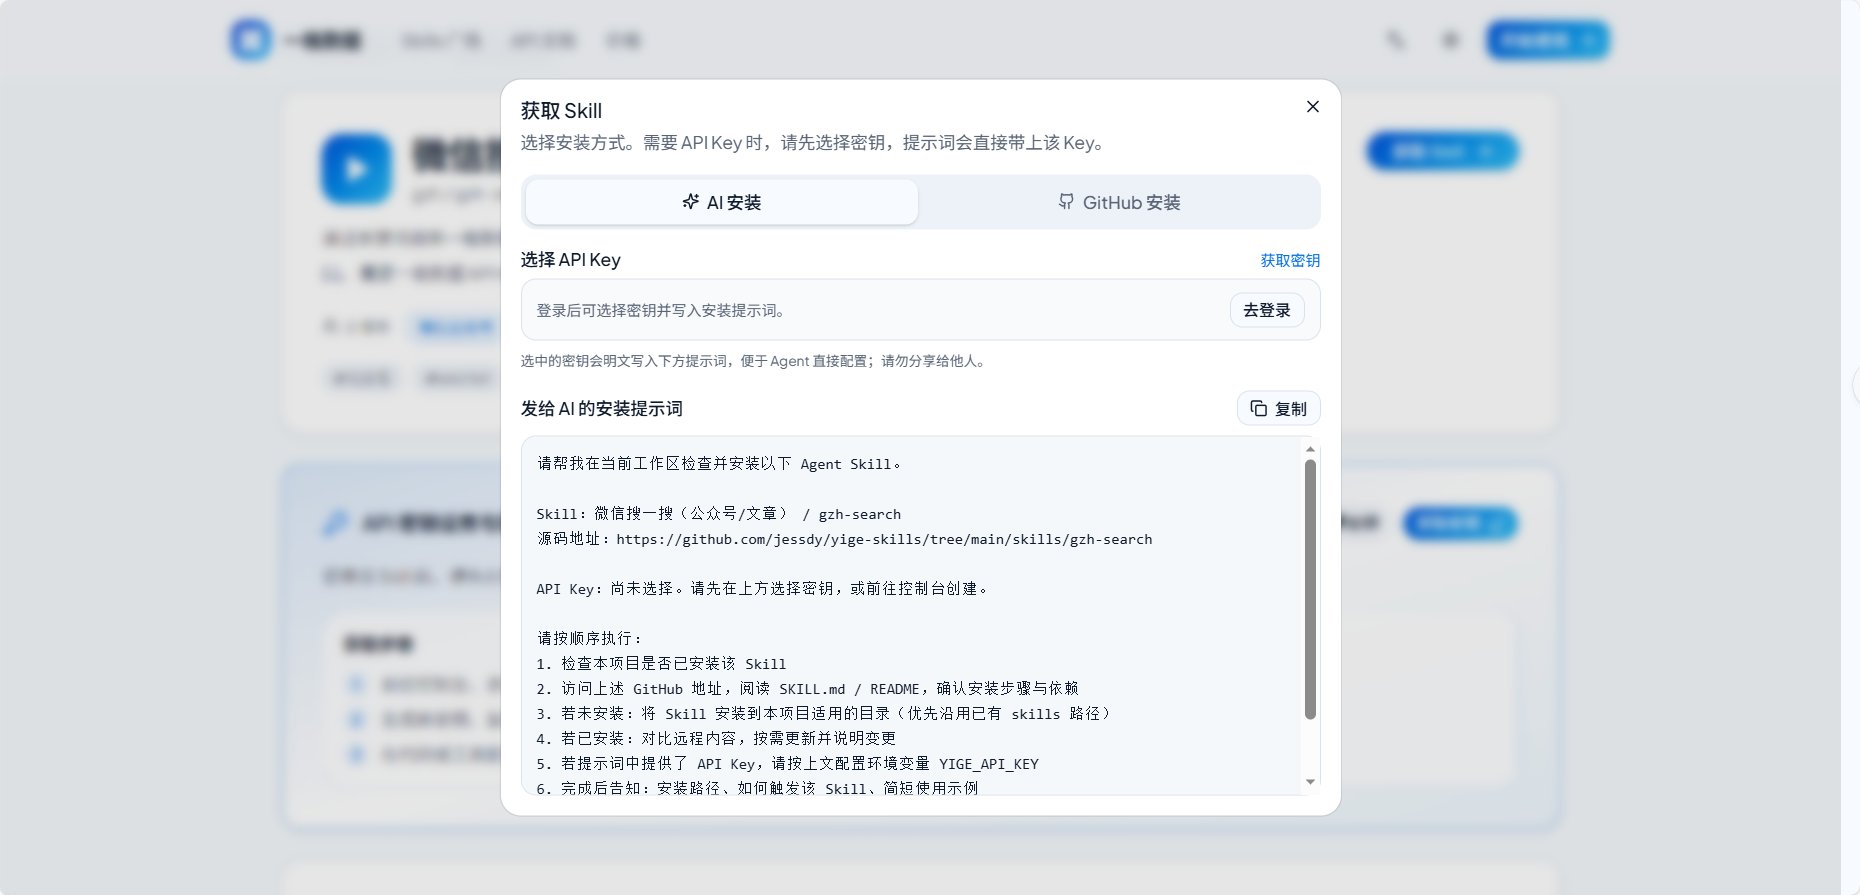The width and height of the screenshot is (1860, 895).
Task: Click the blurred site logo in header
Action: coord(250,40)
